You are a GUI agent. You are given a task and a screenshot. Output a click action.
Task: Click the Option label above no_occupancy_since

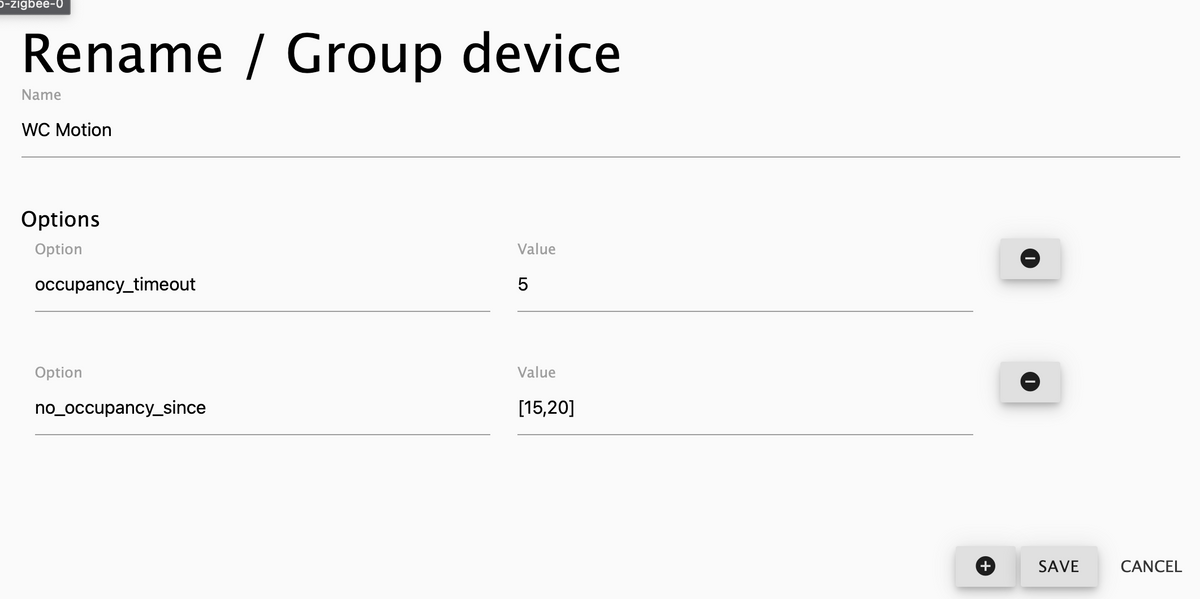point(58,372)
